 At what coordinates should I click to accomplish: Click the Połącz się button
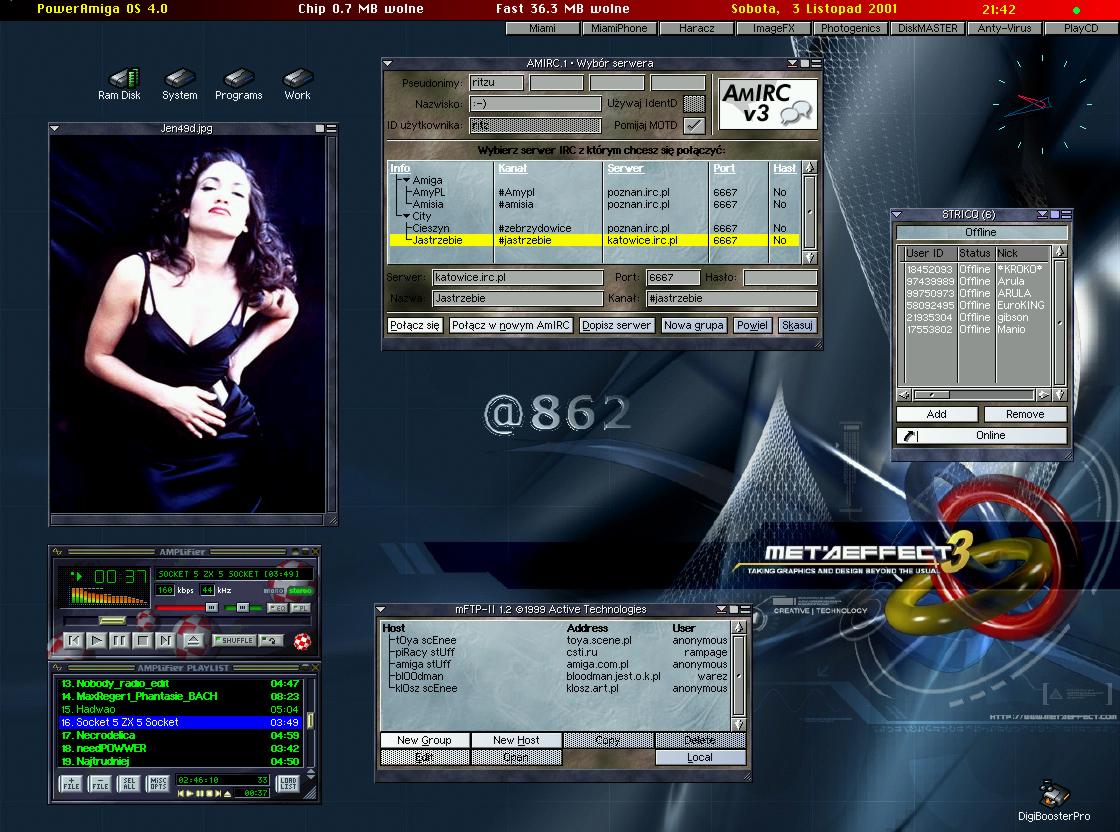pos(414,326)
